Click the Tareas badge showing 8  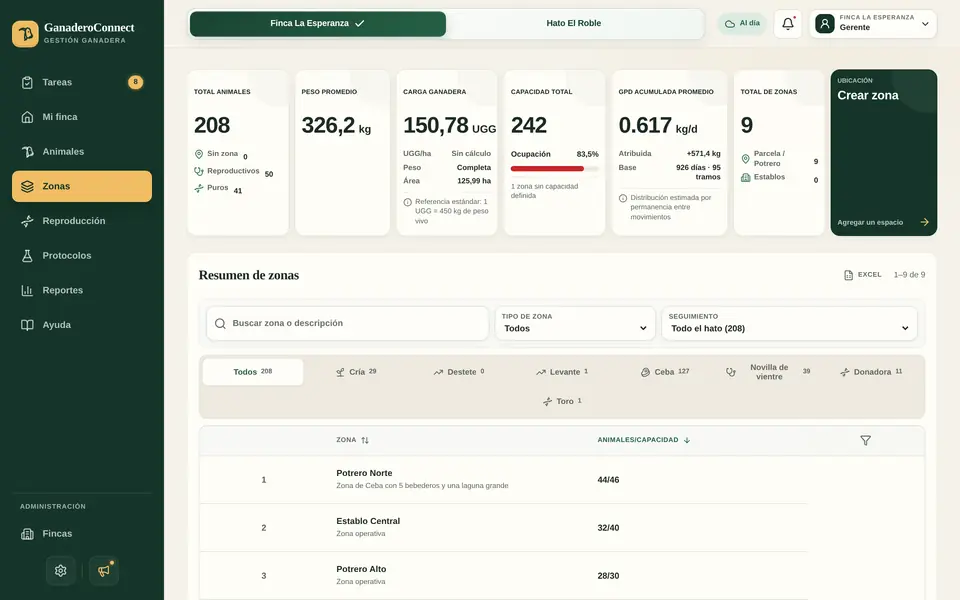(135, 82)
